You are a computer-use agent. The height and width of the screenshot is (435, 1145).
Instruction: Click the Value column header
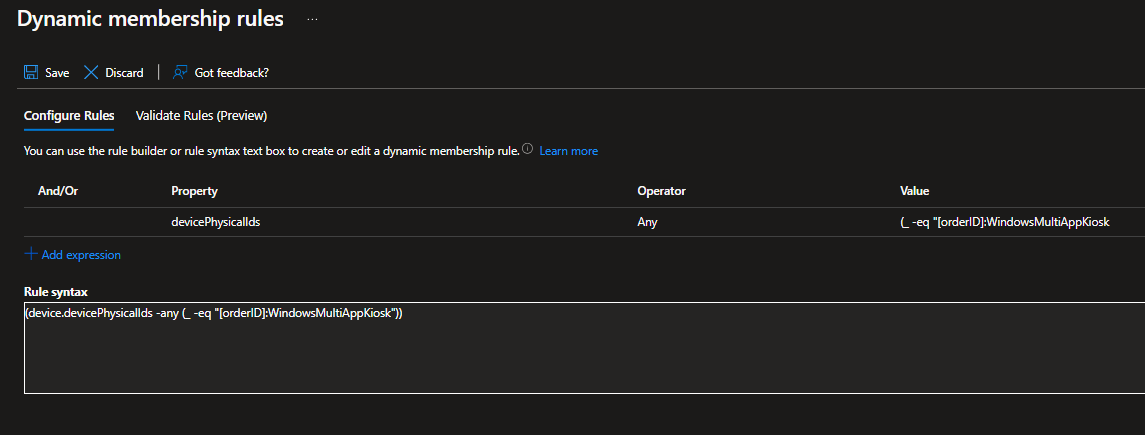point(914,191)
